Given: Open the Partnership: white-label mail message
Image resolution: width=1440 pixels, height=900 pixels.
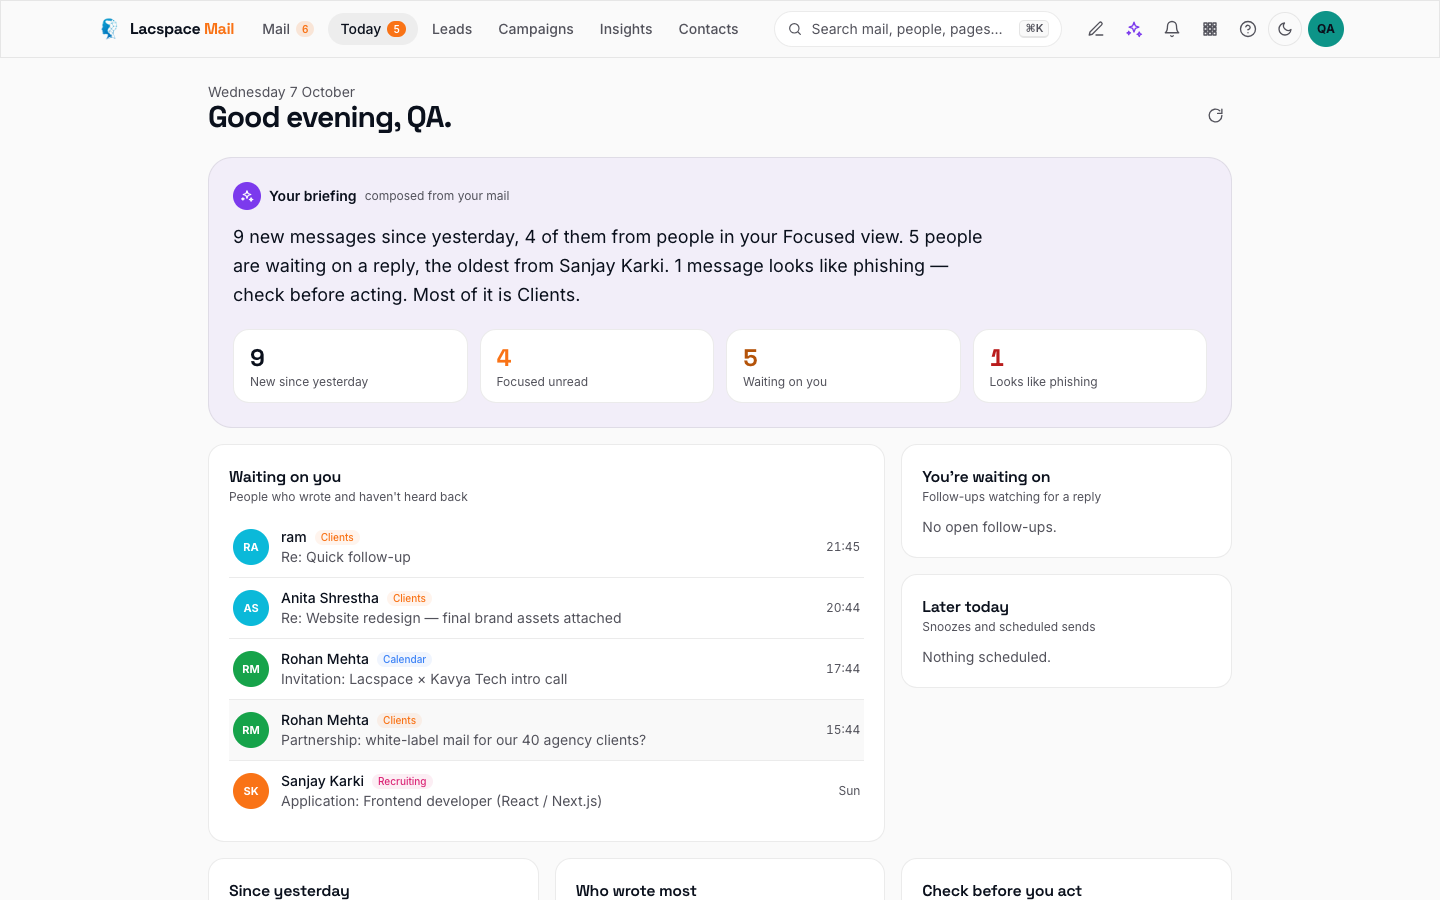Looking at the screenshot, I should coord(546,730).
